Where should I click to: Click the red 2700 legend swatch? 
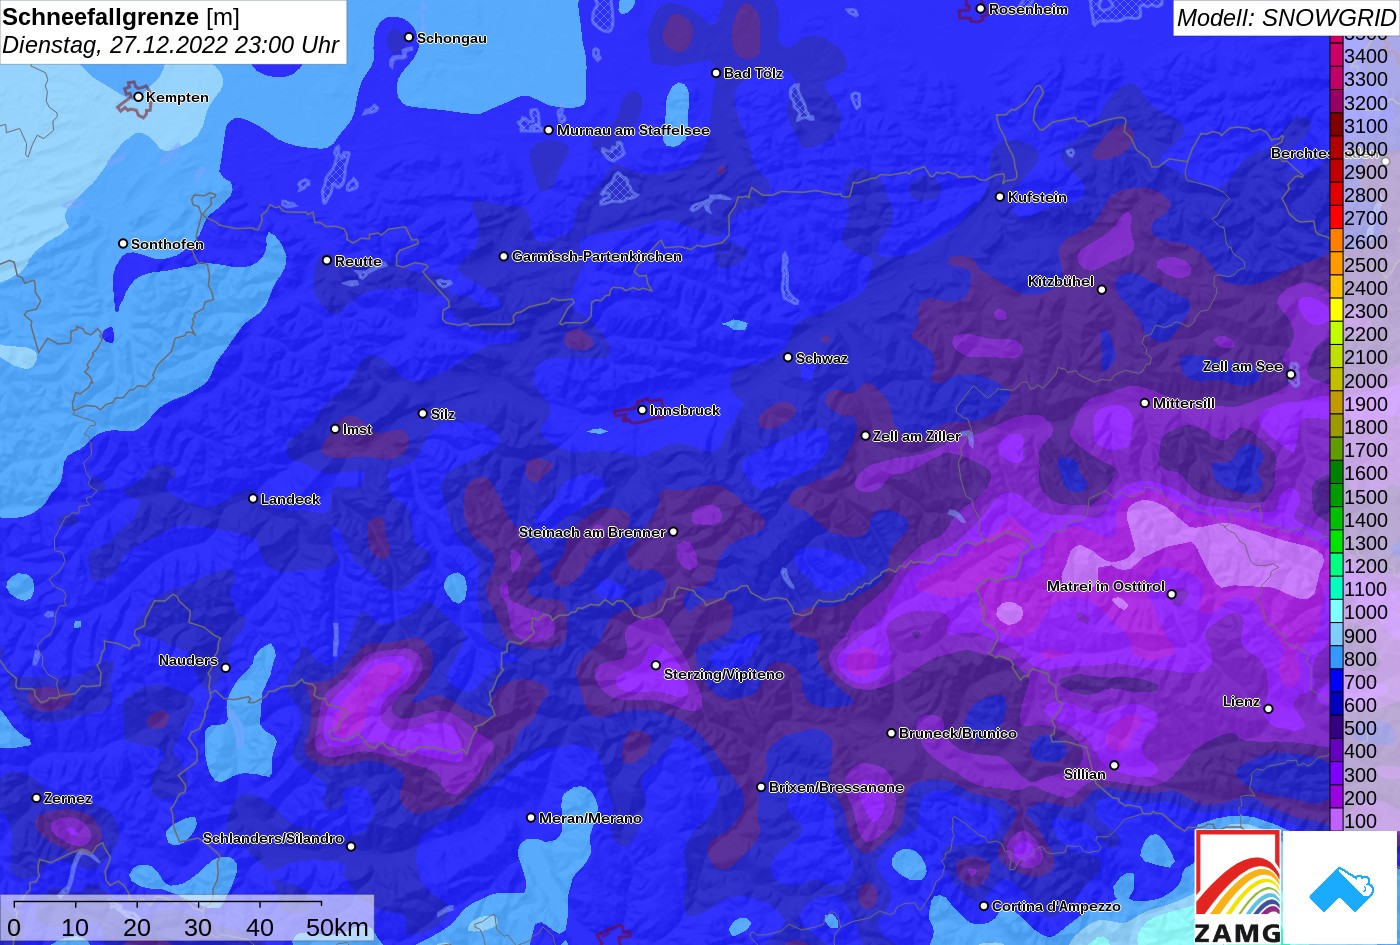point(1335,218)
